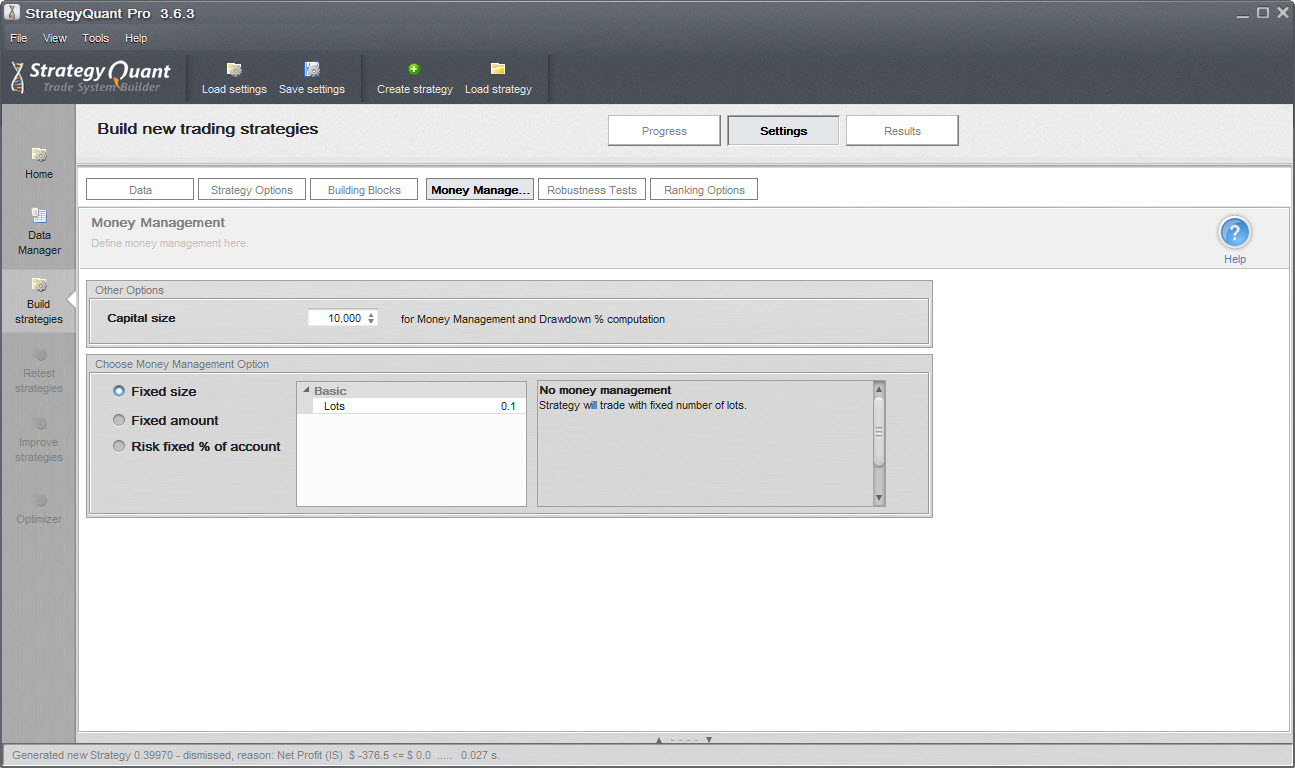1295x768 pixels.
Task: Open the Tools menu
Action: coord(96,38)
